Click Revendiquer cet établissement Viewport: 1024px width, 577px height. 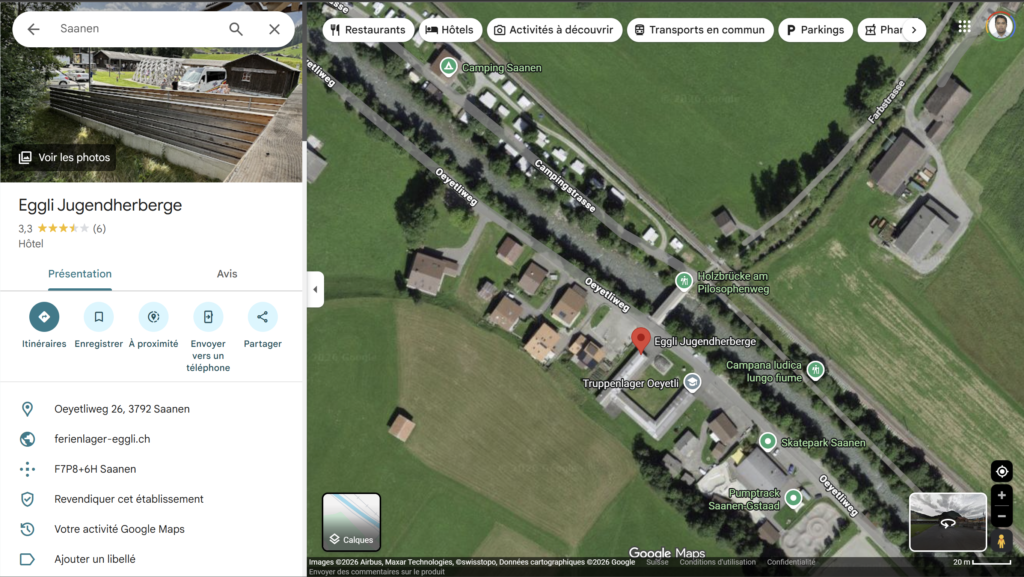pyautogui.click(x=129, y=499)
